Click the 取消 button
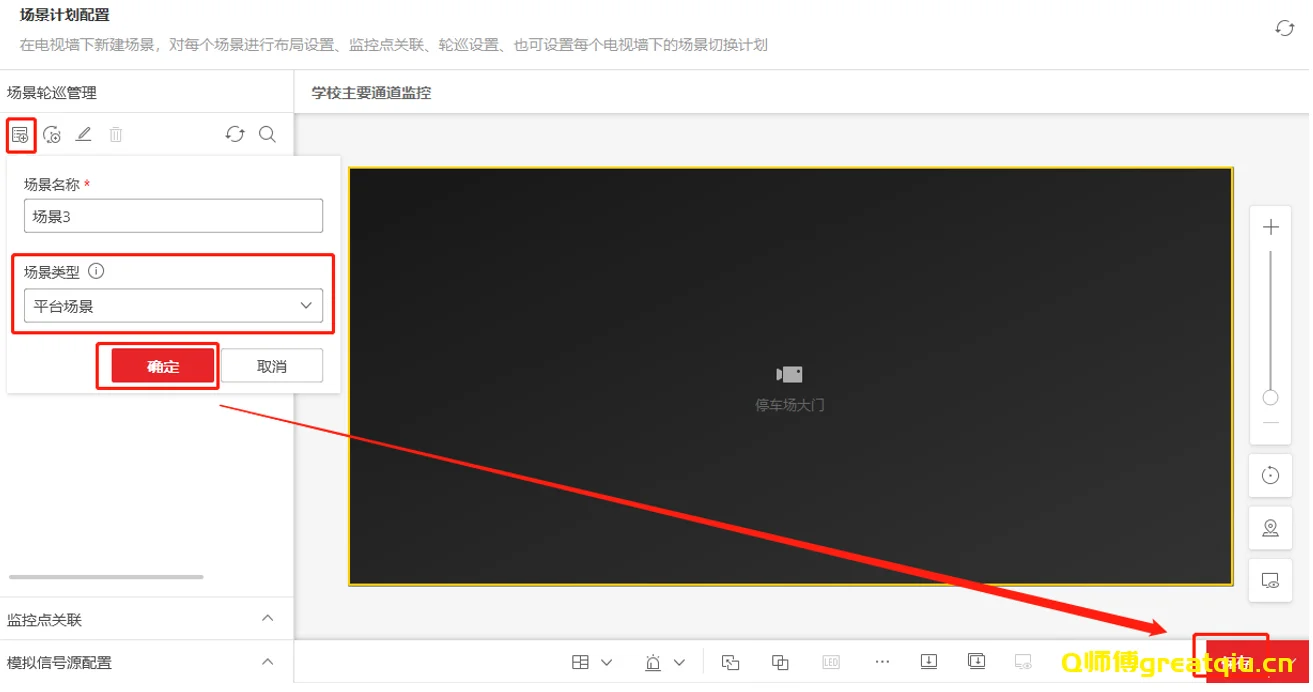The width and height of the screenshot is (1313, 692). coord(272,366)
